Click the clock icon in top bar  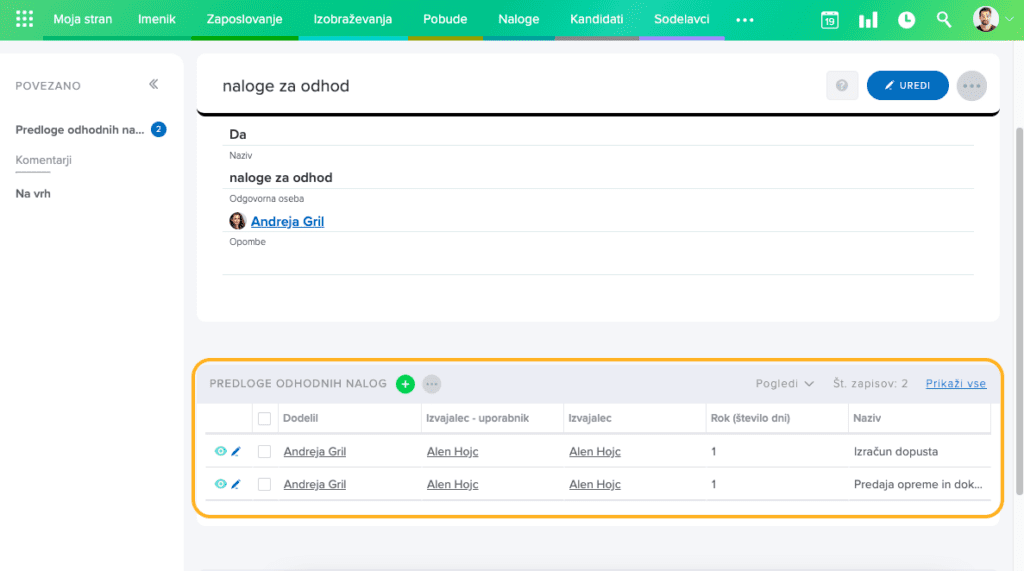pyautogui.click(x=906, y=20)
